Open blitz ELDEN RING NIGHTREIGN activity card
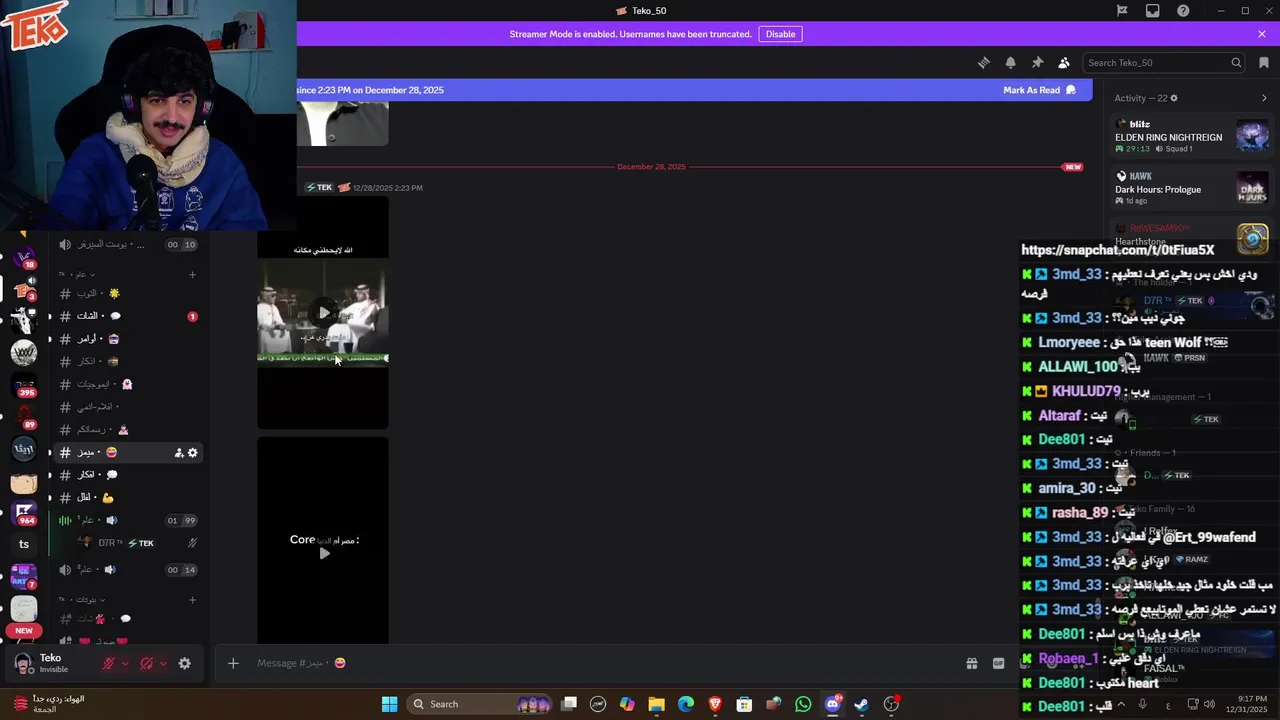Viewport: 1280px width, 720px height. pos(1192,136)
